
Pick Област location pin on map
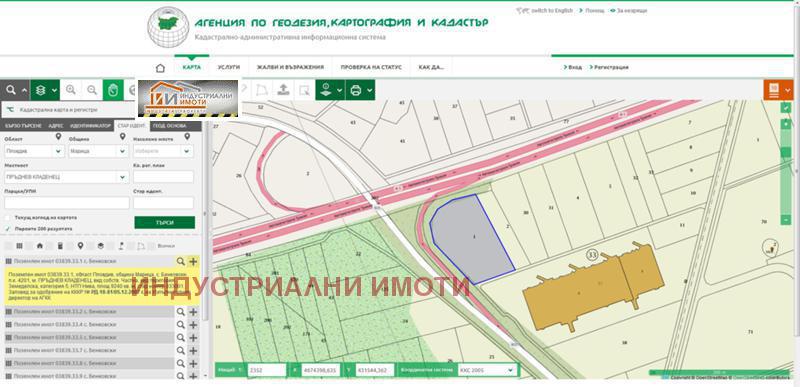pos(58,137)
